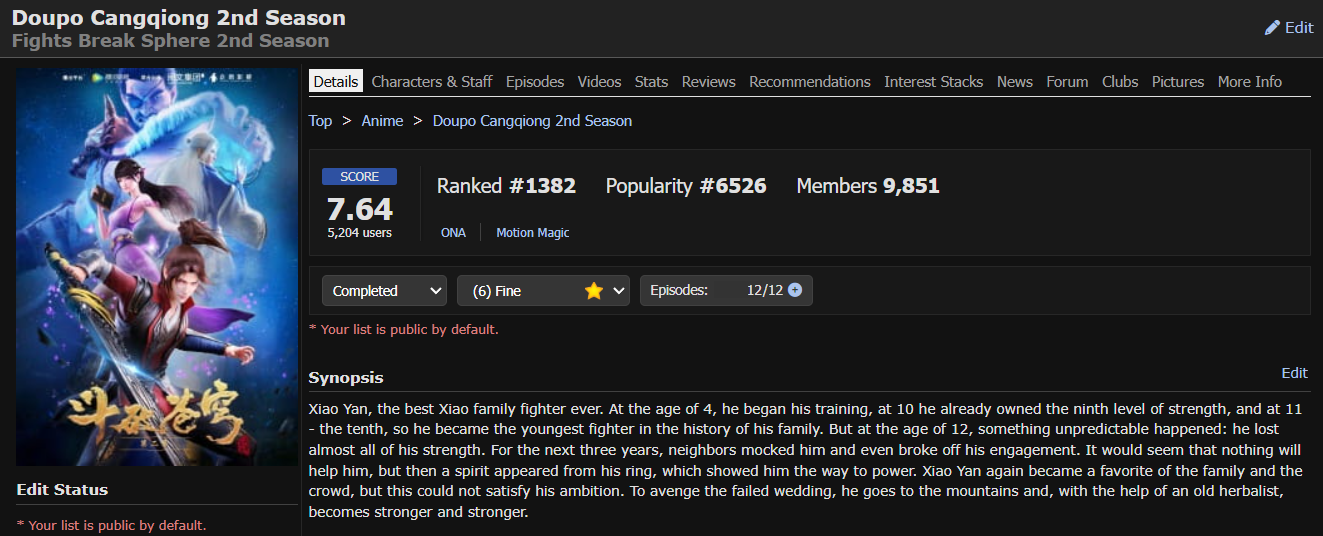Click the anime poster image

[157, 267]
